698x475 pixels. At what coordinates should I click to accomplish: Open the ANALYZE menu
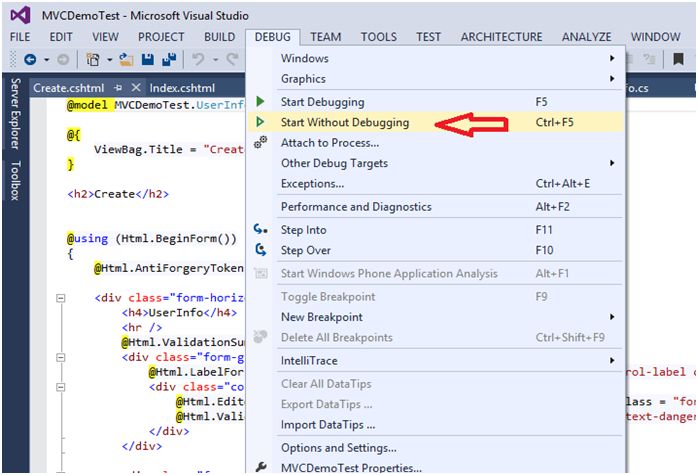tap(586, 37)
